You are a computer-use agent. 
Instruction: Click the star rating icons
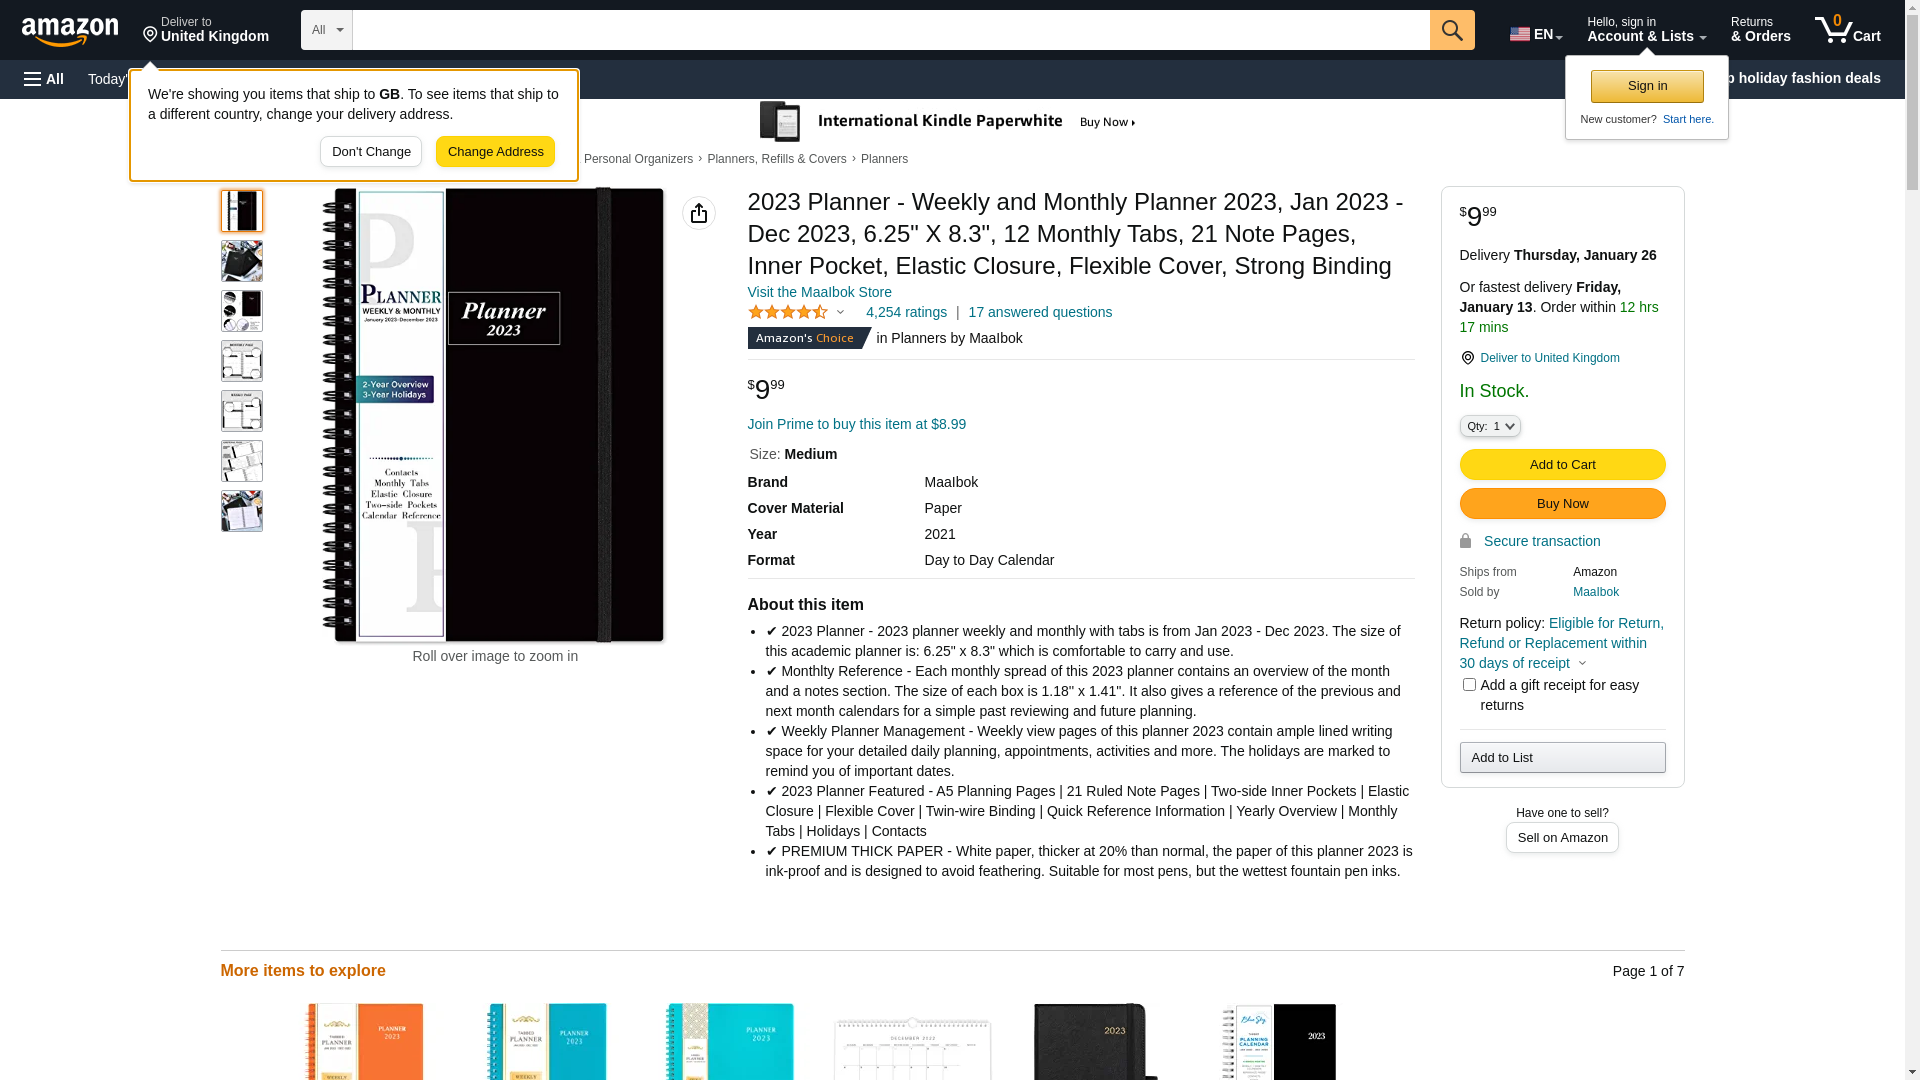788,312
